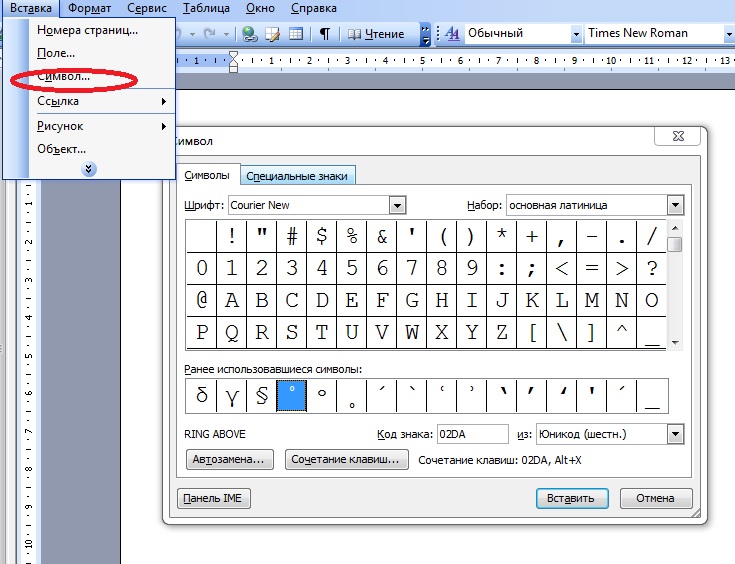Open the Чтение reading mode button
This screenshot has width=735, height=564.
(376, 34)
